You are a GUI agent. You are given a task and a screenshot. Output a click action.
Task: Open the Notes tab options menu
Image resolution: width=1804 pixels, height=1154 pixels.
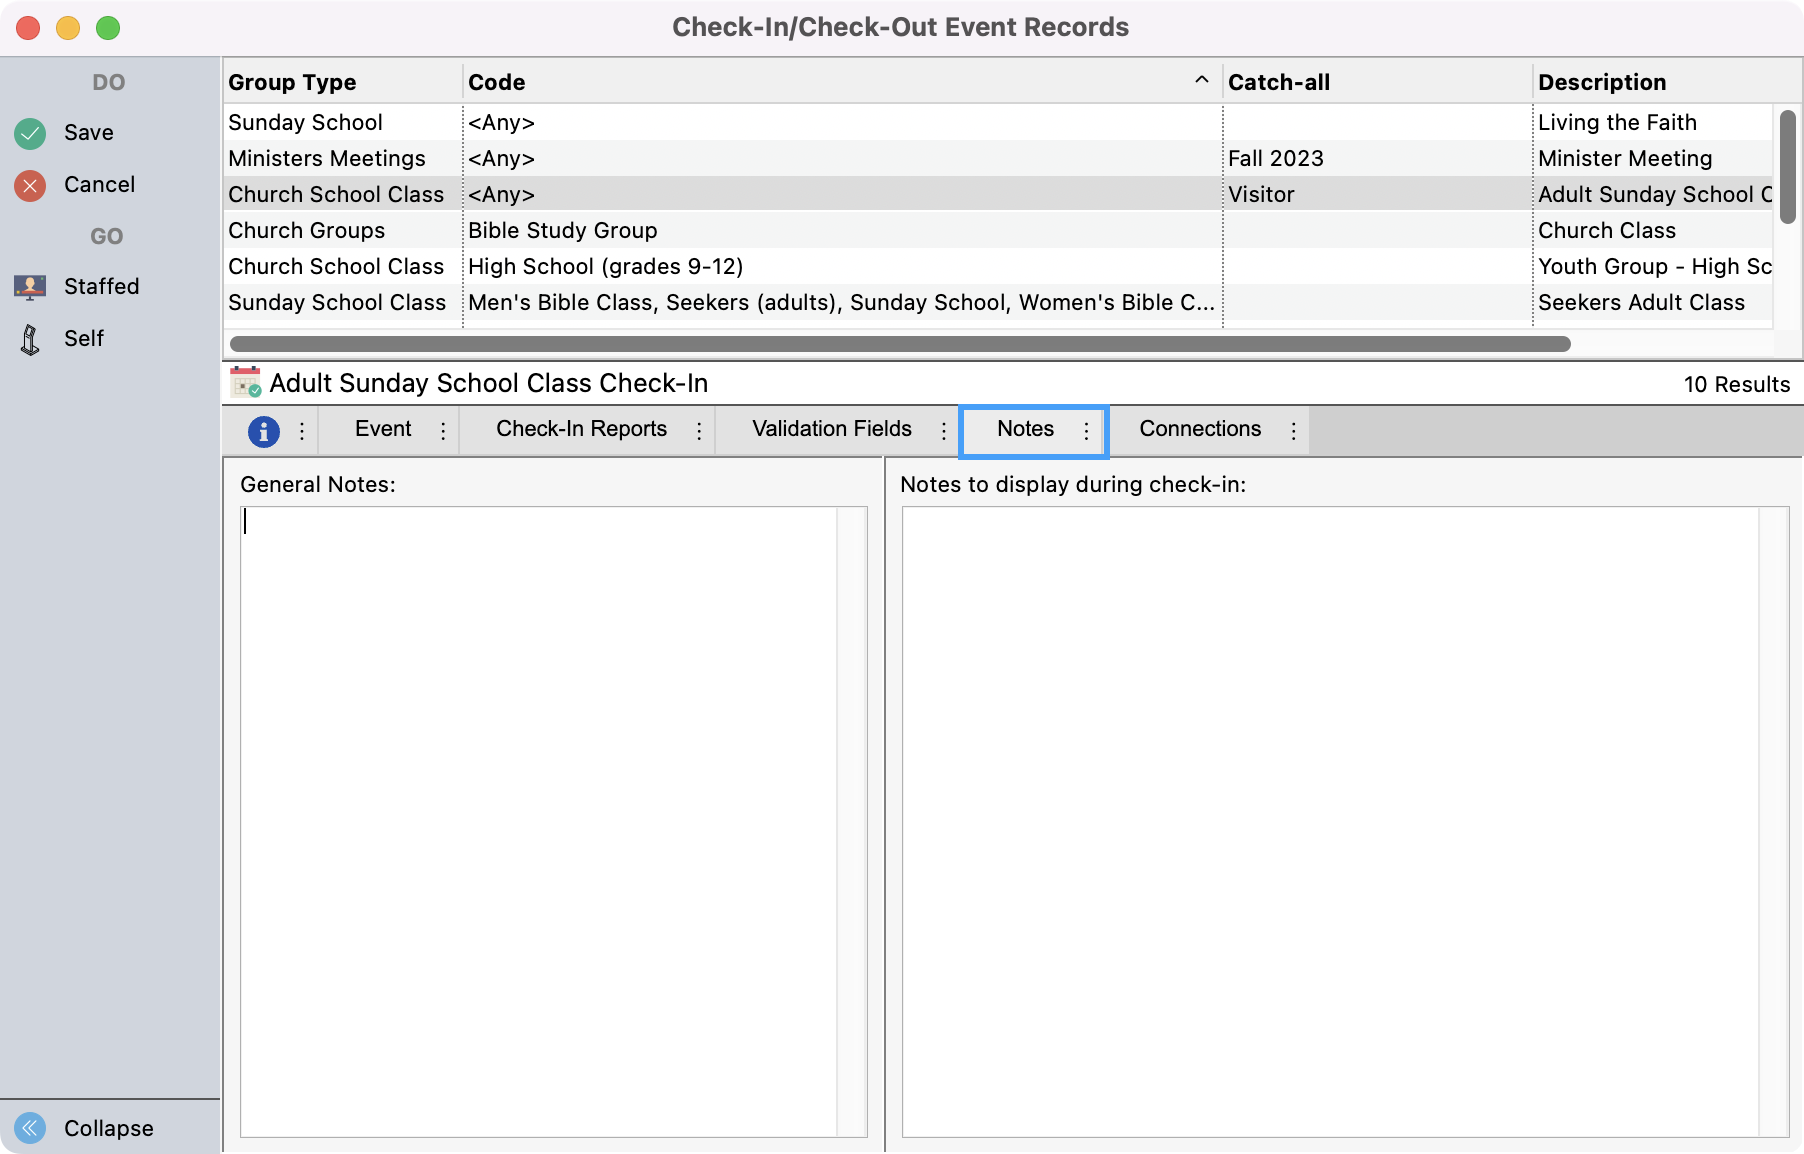1087,430
